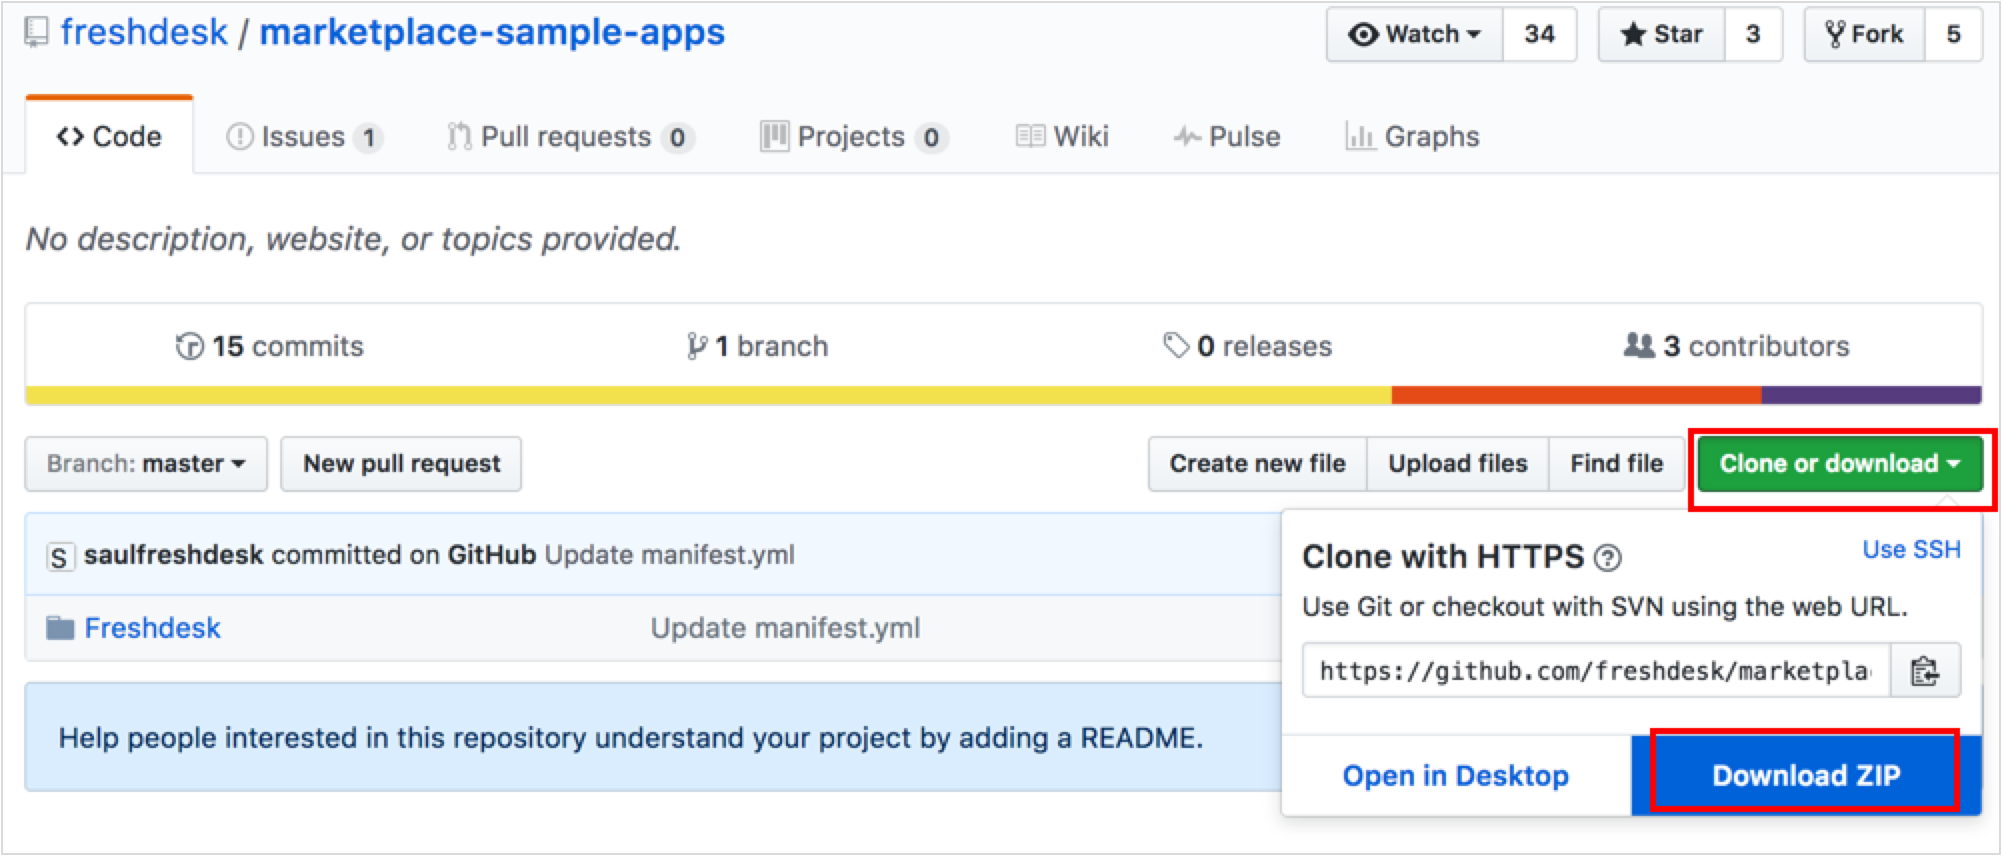
Task: Click the watchers count 34
Action: coord(1540,35)
